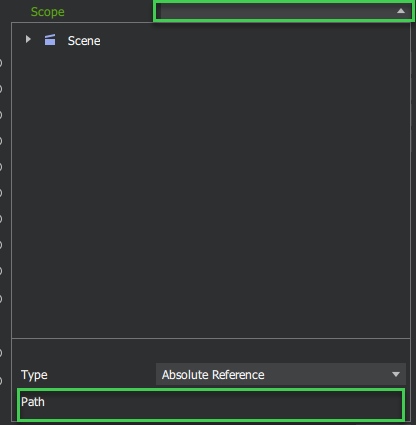This screenshot has width=416, height=425.
Task: Click blank space right of the Scene label
Action: (x=253, y=41)
